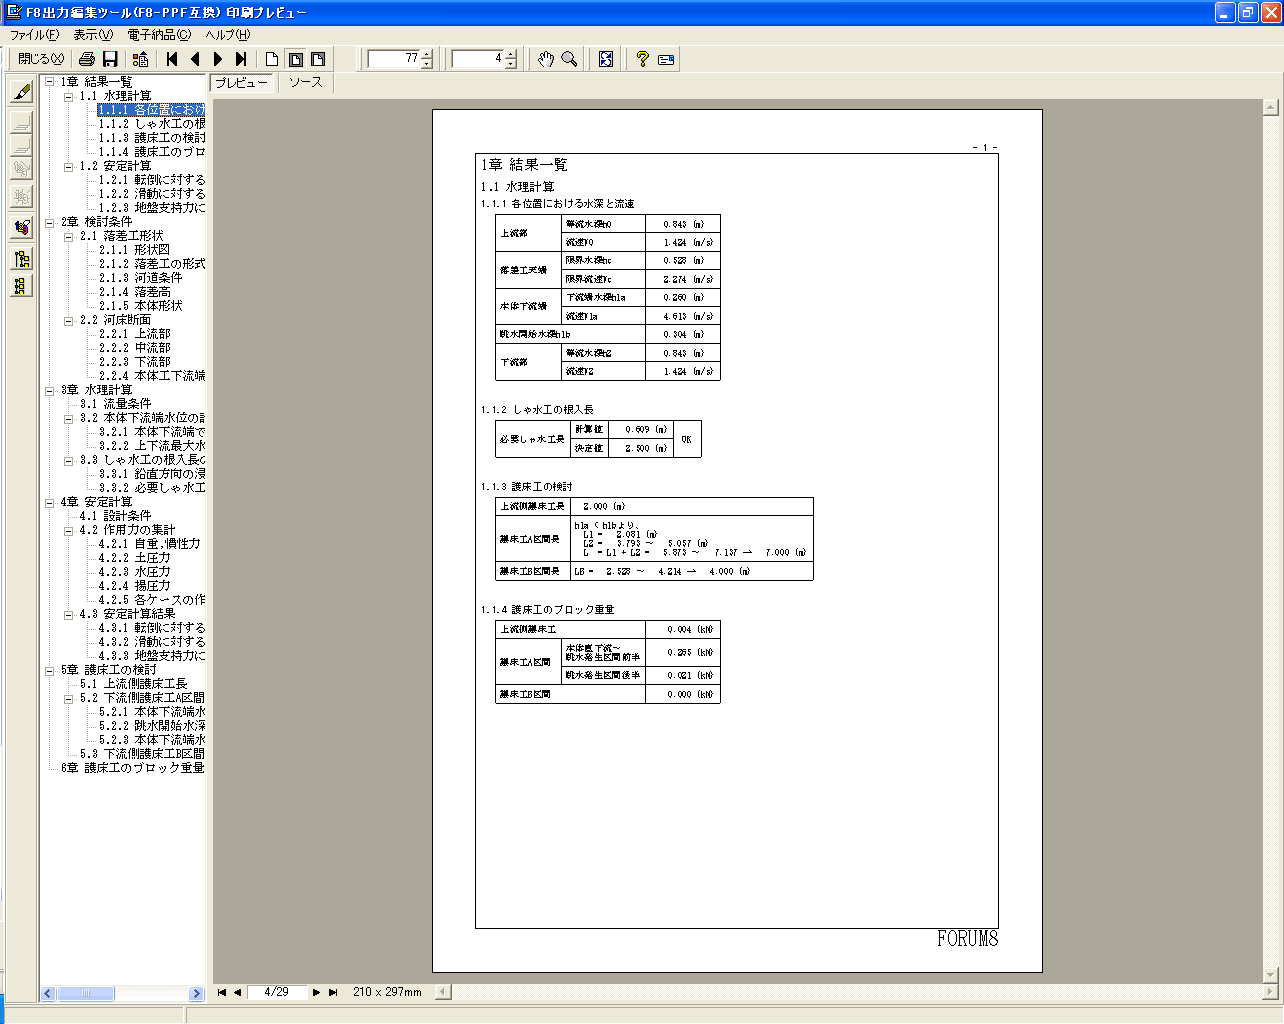Click the 閉じる(X) button

(40, 59)
